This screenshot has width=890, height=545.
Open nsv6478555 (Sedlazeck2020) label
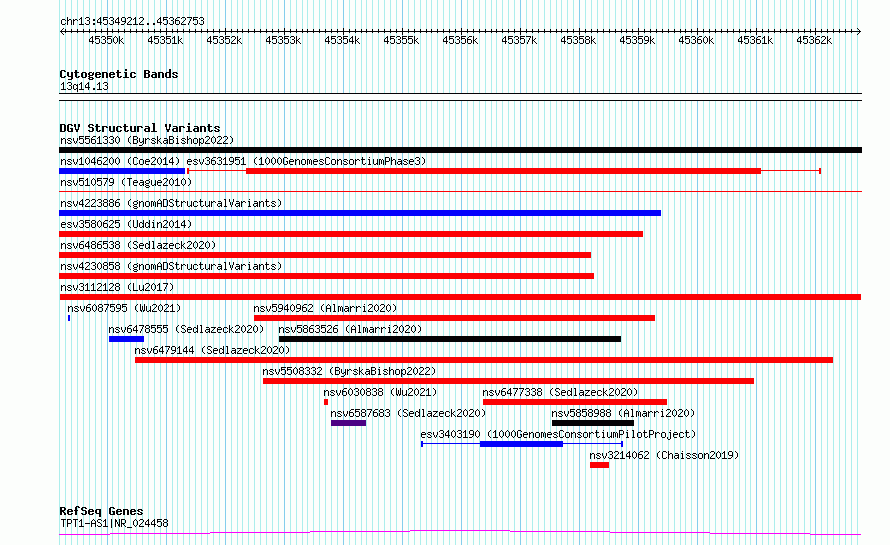(x=186, y=329)
